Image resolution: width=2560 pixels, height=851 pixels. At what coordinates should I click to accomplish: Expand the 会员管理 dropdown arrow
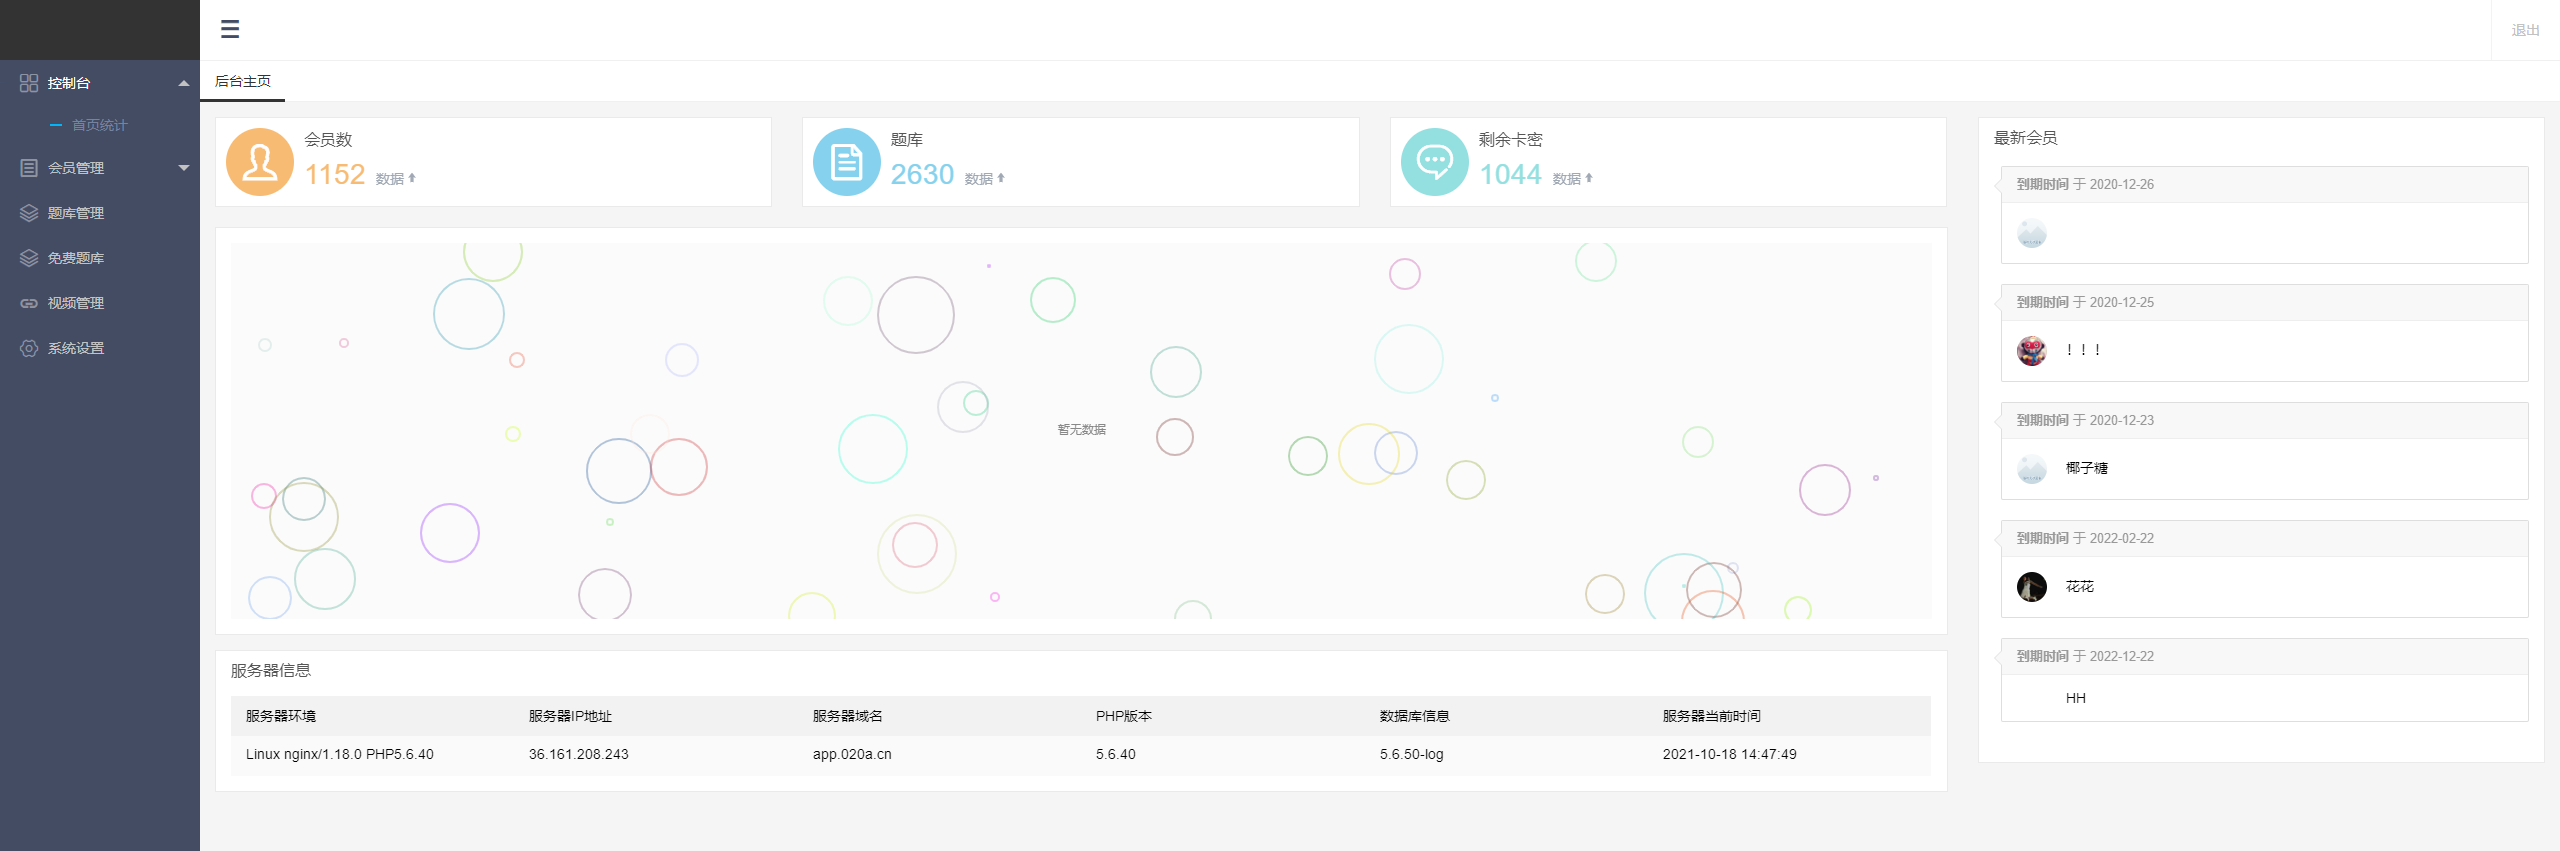(x=183, y=168)
